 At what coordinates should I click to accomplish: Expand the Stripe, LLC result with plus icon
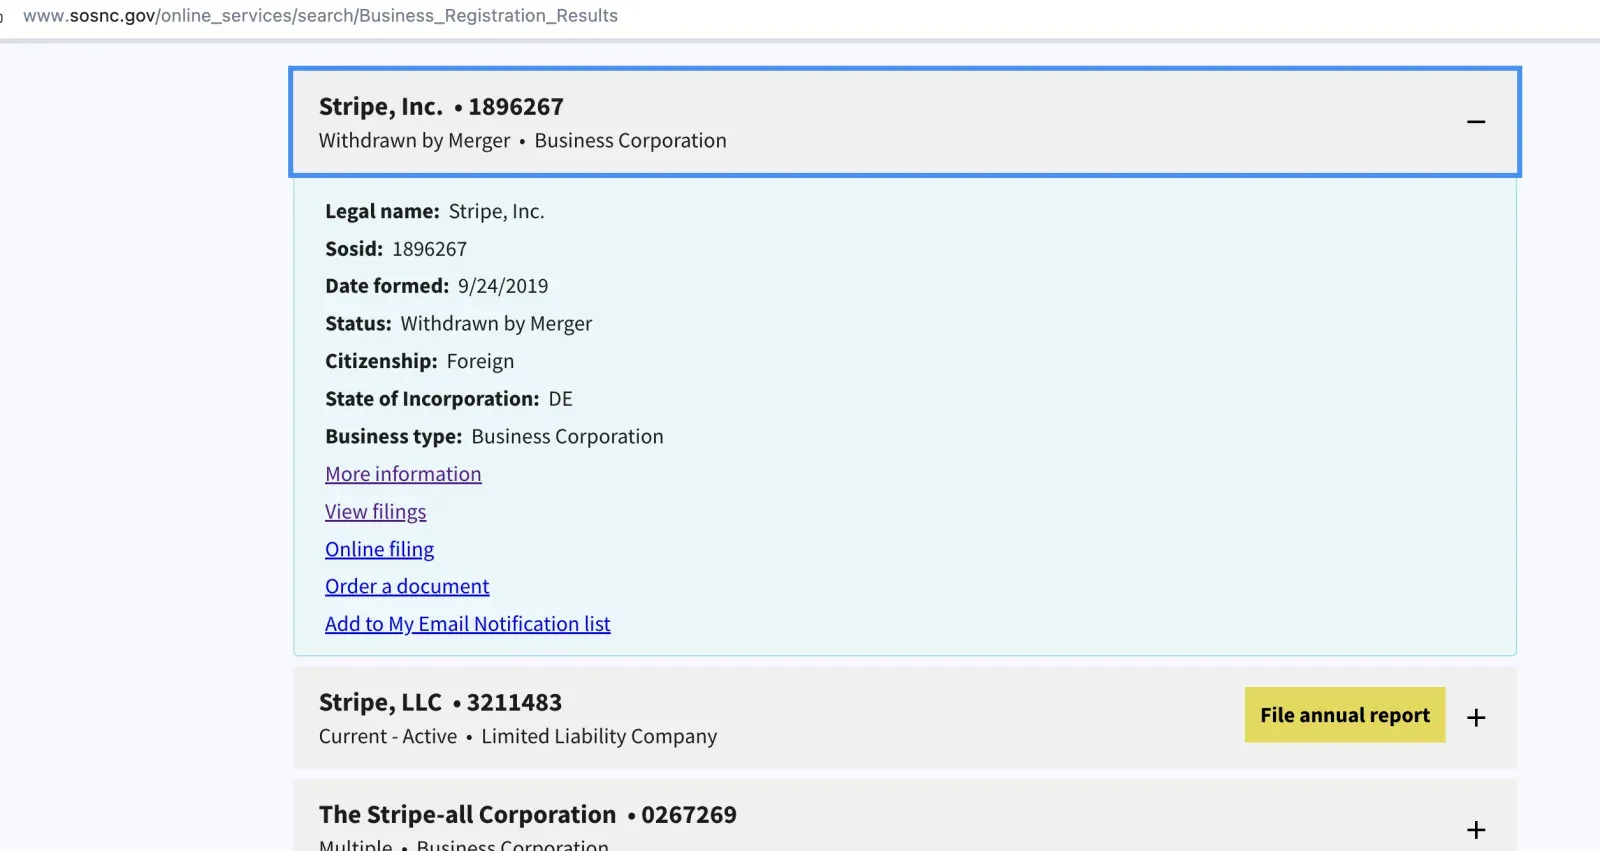coord(1475,718)
